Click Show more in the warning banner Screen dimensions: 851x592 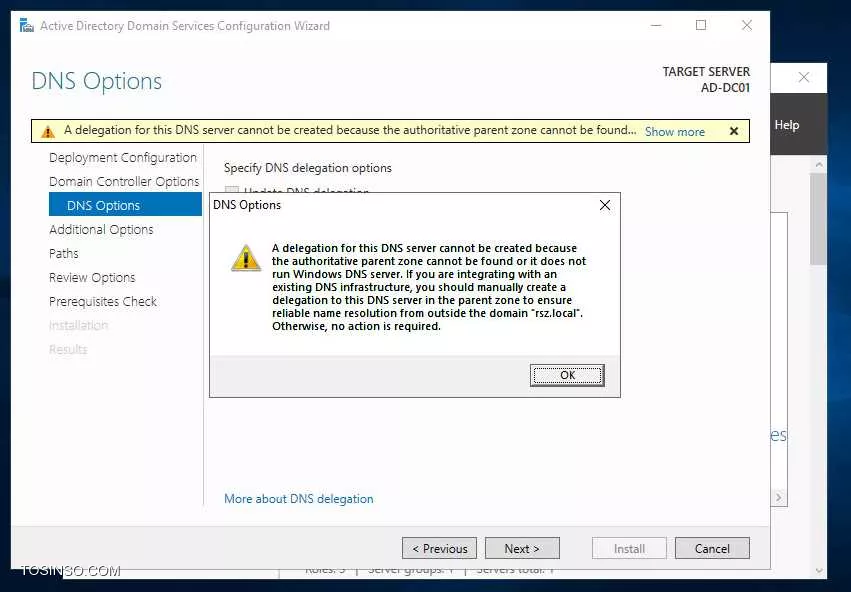(x=675, y=131)
